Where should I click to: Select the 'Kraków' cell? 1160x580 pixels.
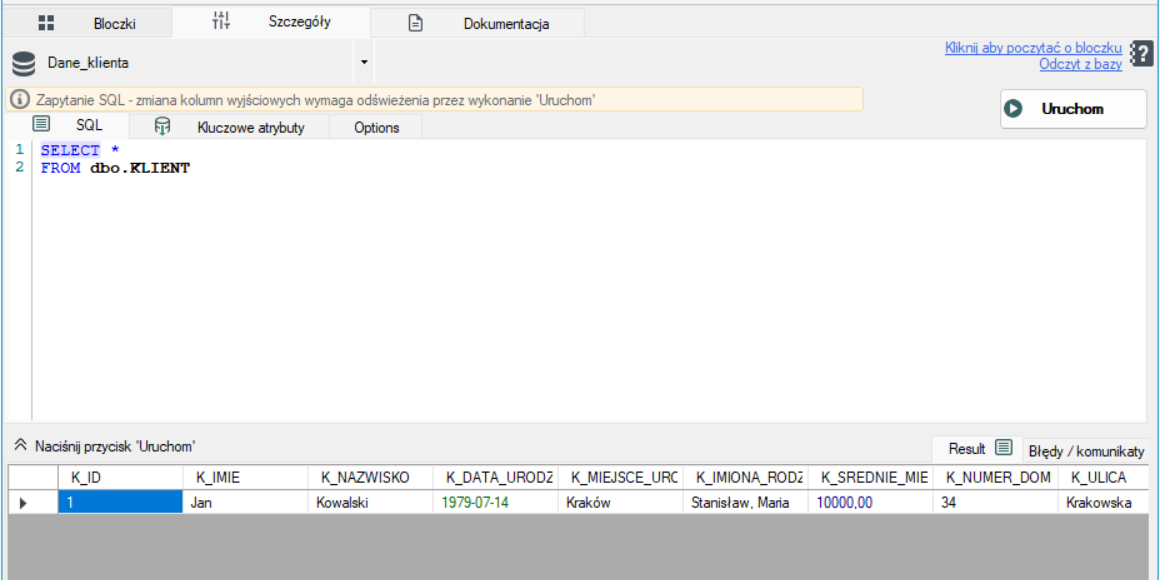[621, 502]
